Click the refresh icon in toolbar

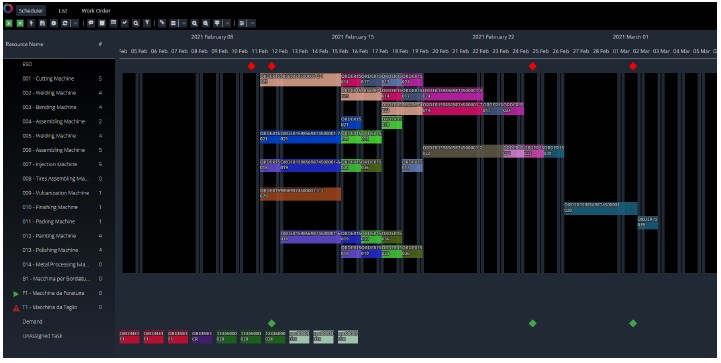(65, 23)
